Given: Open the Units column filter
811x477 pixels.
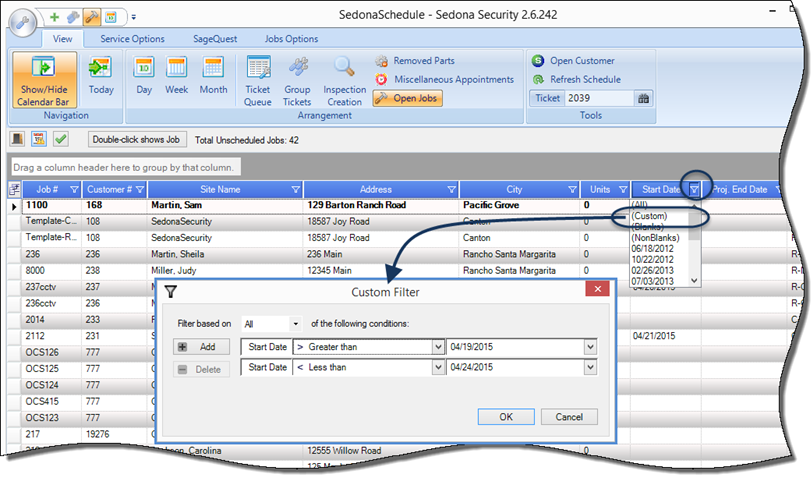Looking at the screenshot, I should tap(623, 190).
